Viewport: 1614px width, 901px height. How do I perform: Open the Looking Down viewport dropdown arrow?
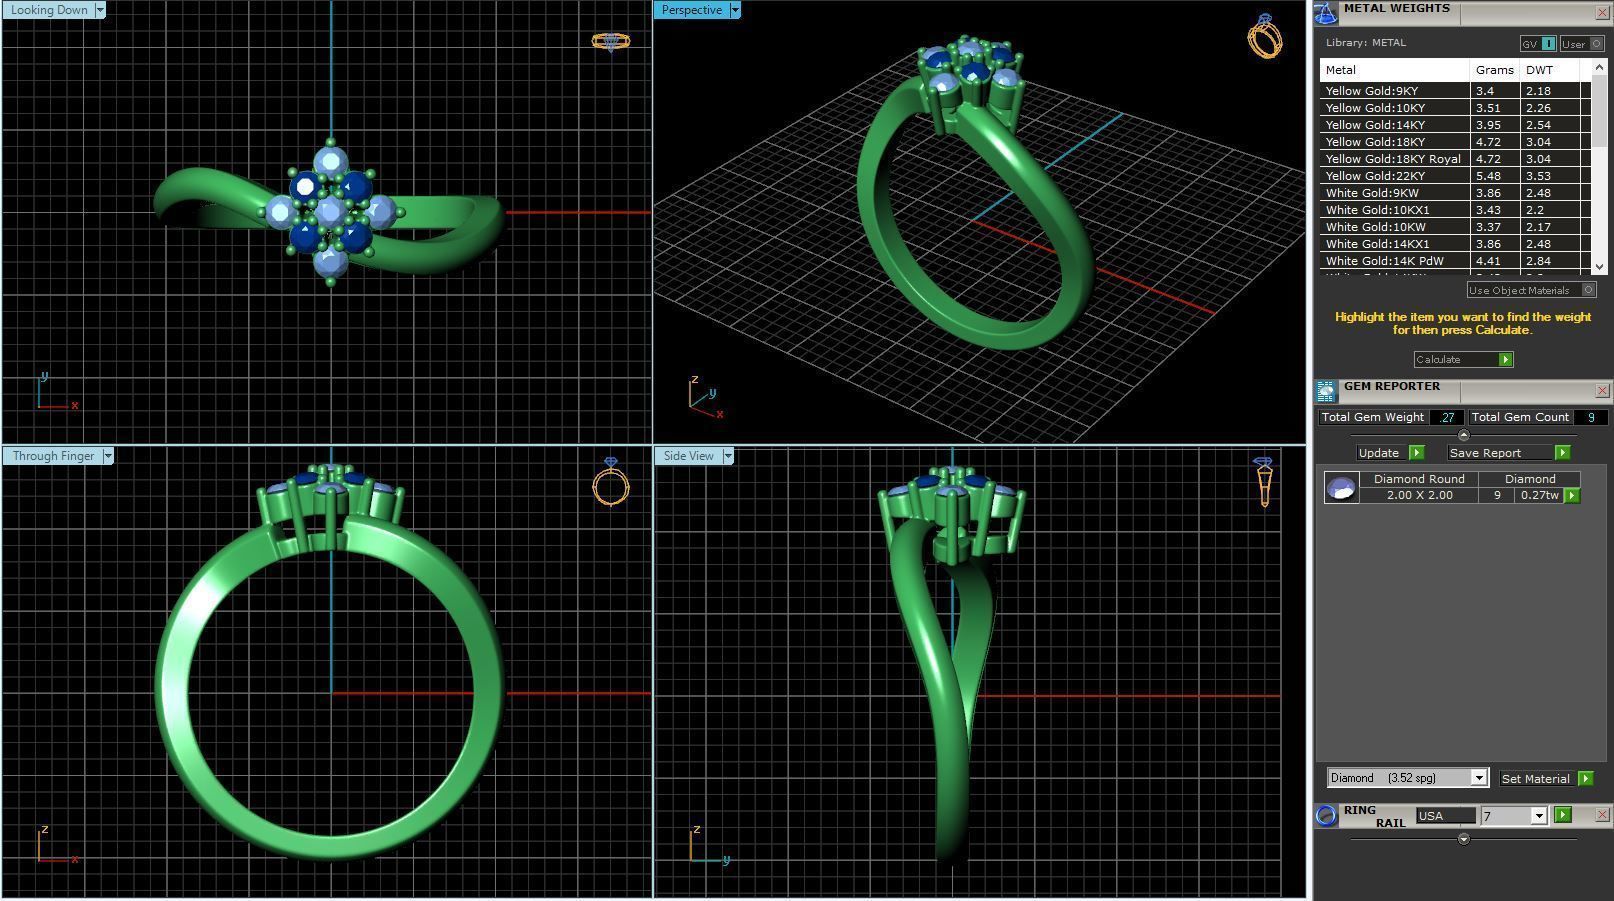click(x=100, y=10)
